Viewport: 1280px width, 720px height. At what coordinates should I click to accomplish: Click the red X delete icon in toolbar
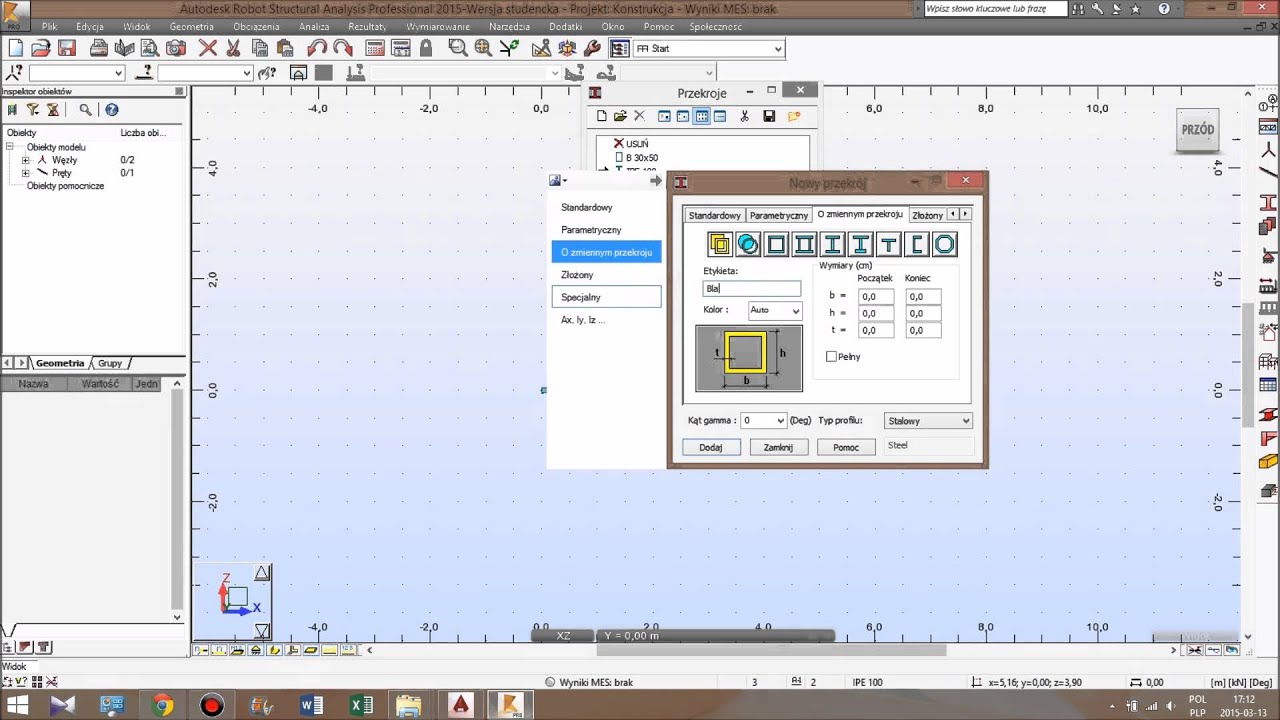(207, 48)
